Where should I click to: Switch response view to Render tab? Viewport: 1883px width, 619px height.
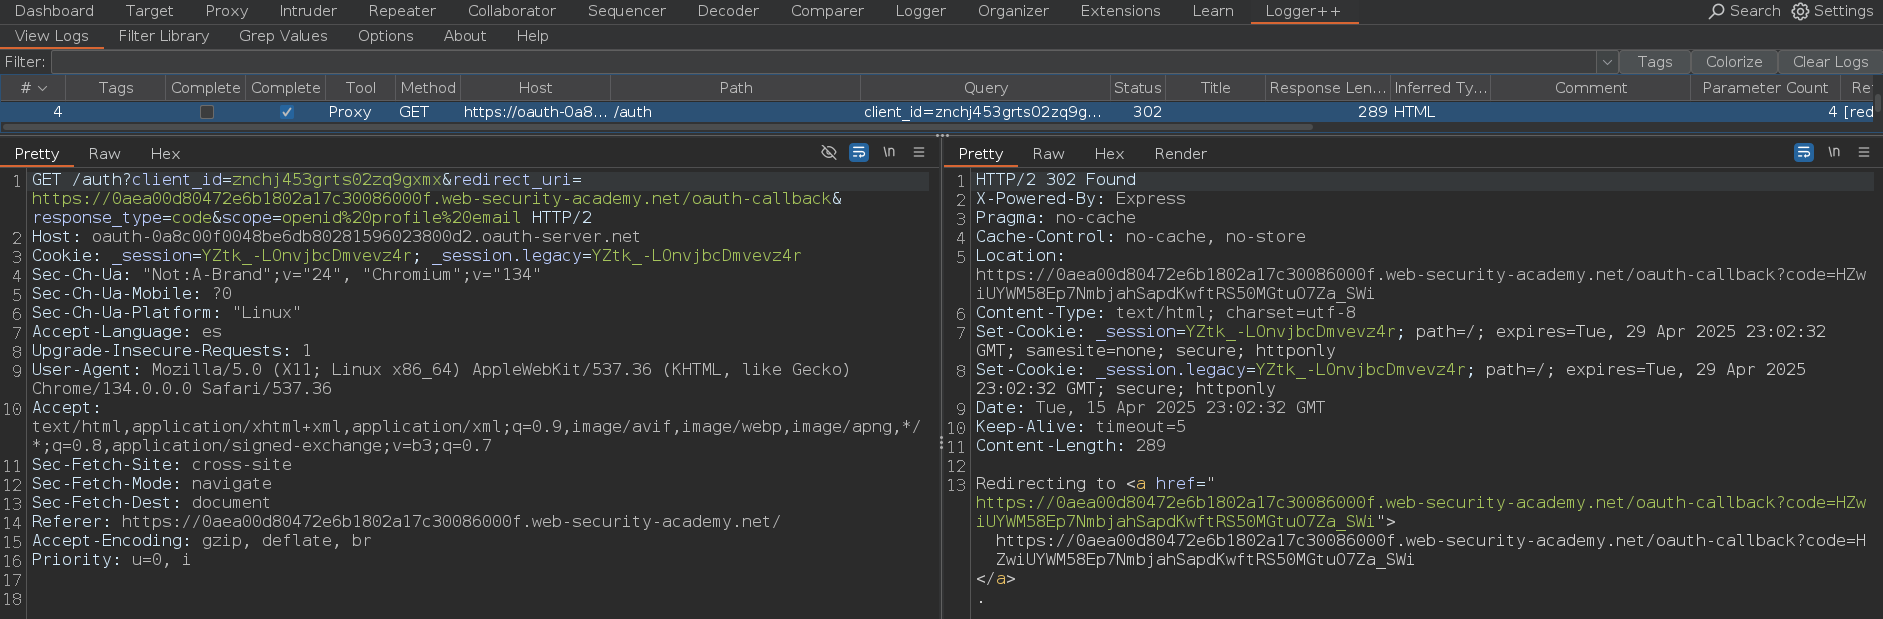click(1180, 154)
